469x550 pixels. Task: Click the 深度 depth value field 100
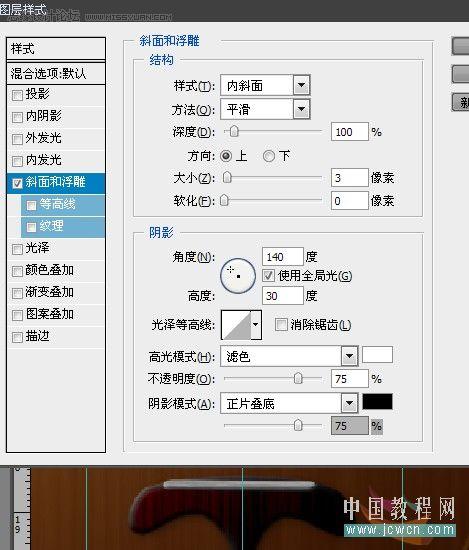[350, 132]
